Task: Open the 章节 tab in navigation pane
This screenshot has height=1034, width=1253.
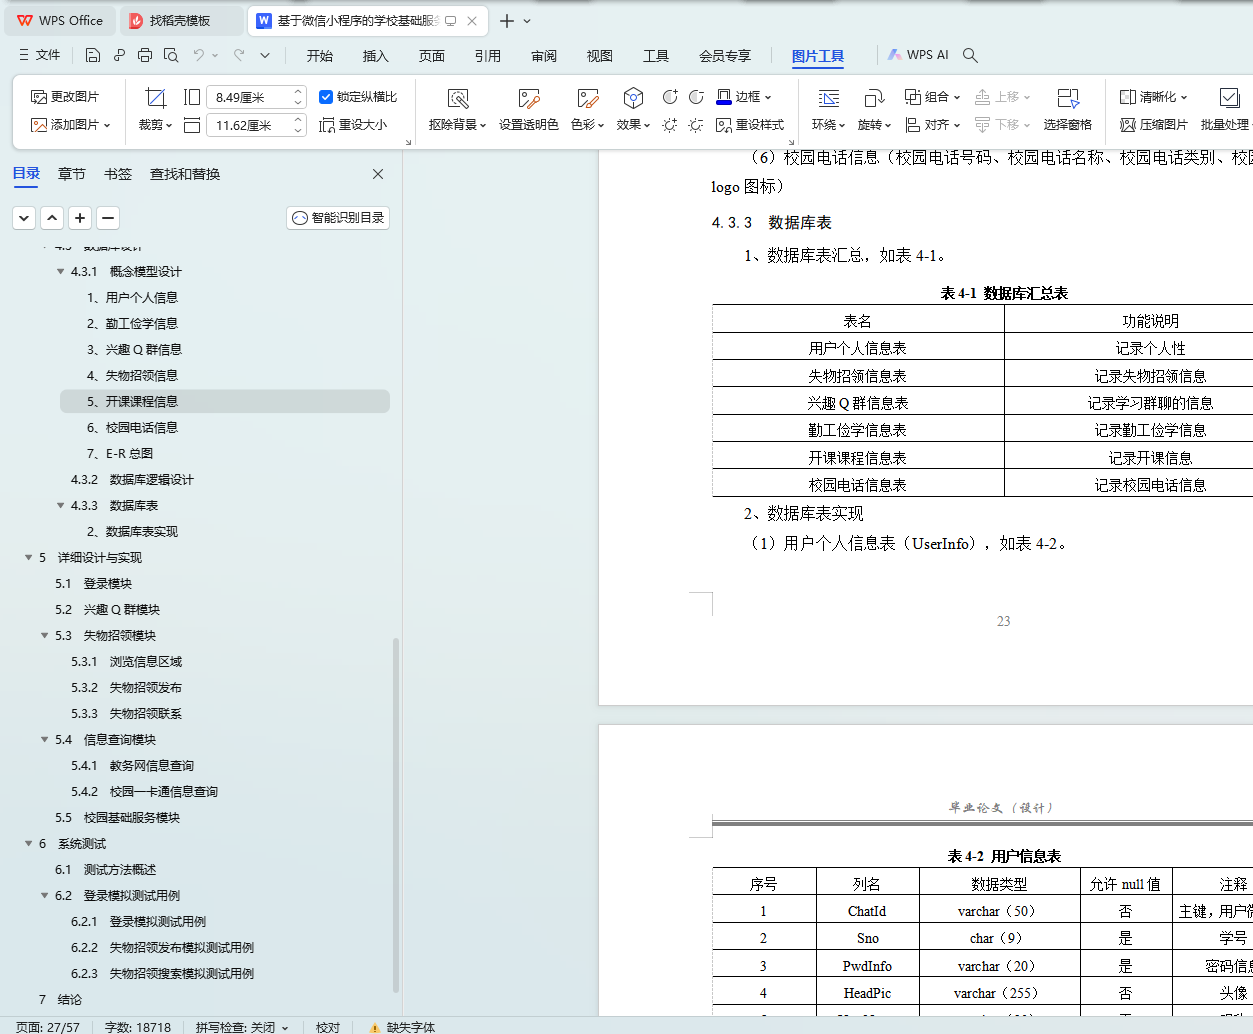Action: [72, 174]
